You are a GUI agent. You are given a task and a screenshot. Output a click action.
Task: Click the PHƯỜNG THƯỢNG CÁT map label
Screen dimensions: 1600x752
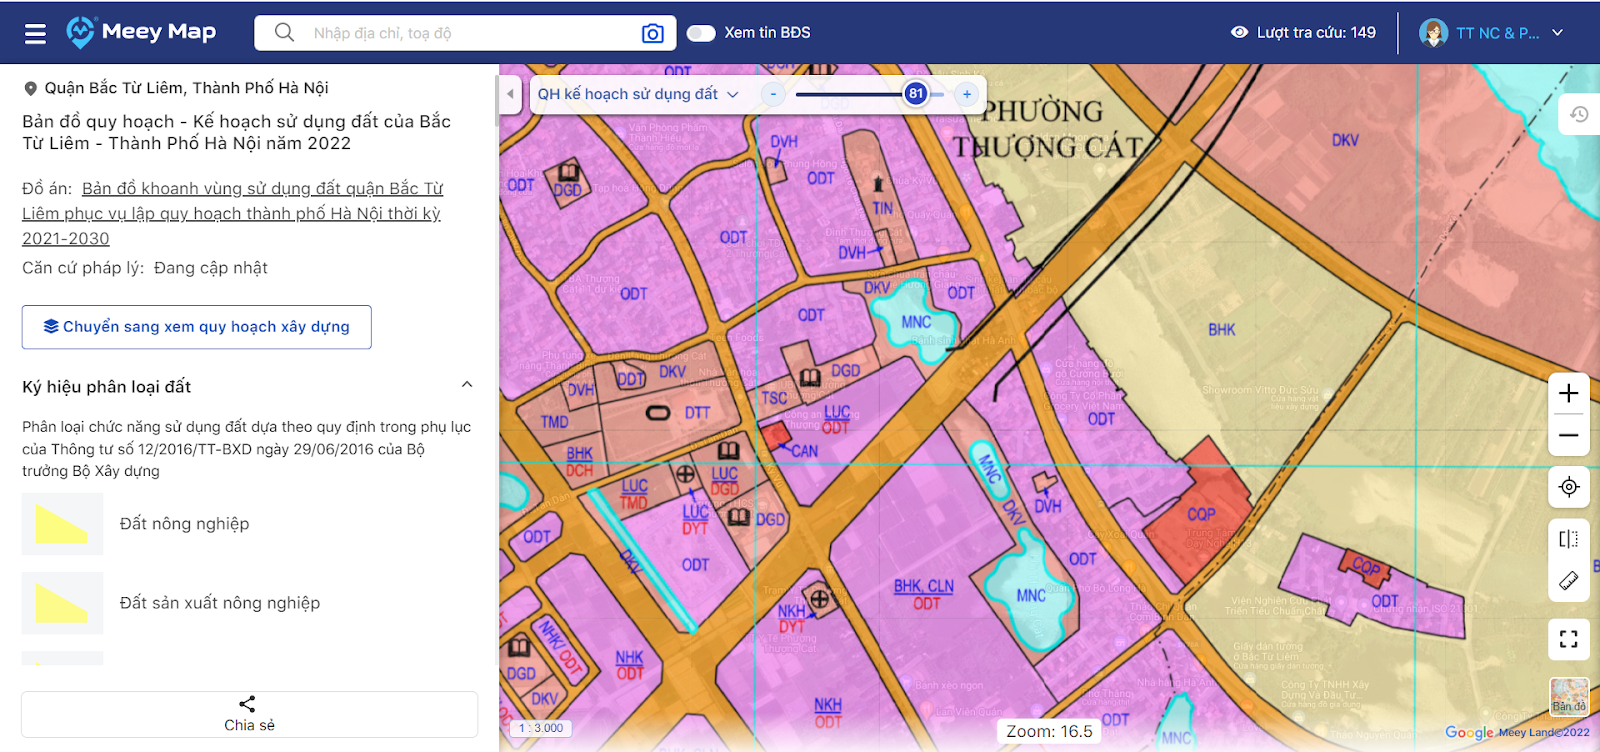1046,130
